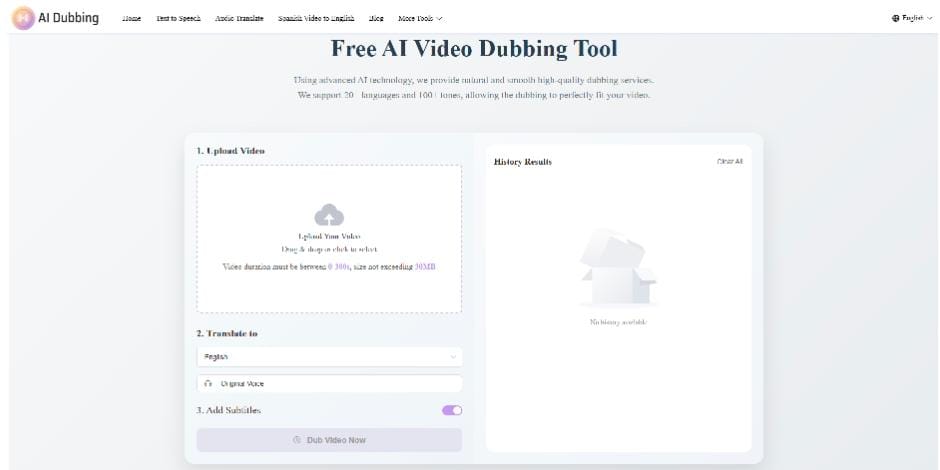The image size is (940, 470).
Task: Open the Spanish Video to English page
Action: click(x=315, y=18)
